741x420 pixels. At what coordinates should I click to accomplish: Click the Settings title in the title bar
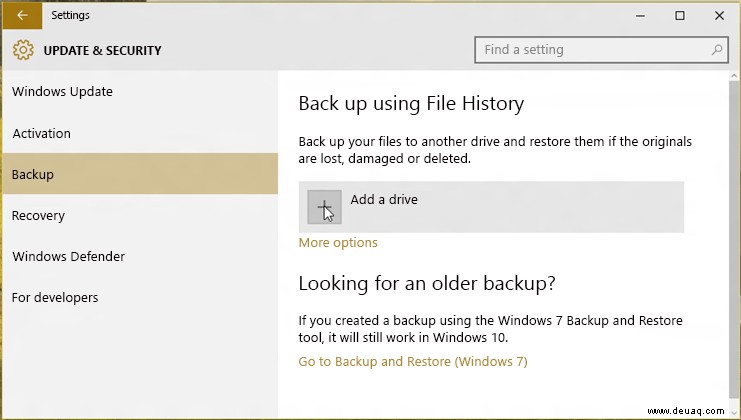click(x=70, y=16)
